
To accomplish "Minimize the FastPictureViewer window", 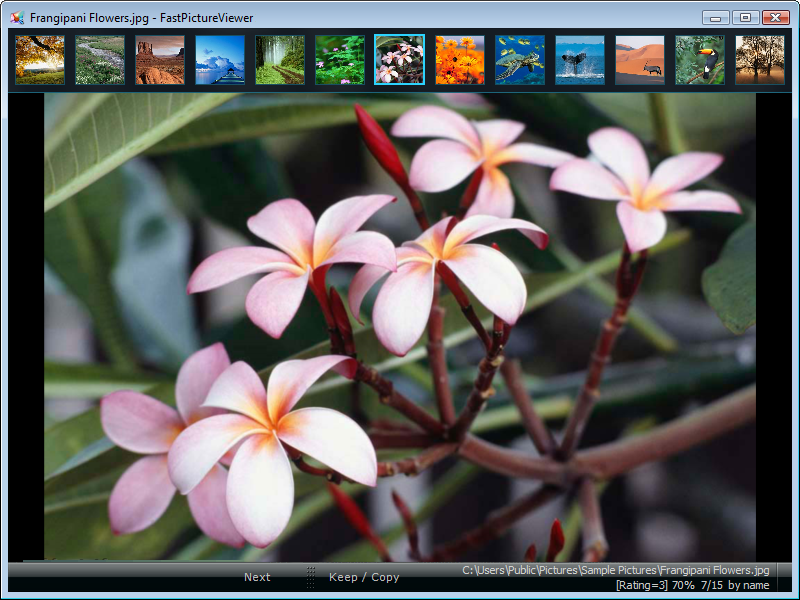I will 715,18.
